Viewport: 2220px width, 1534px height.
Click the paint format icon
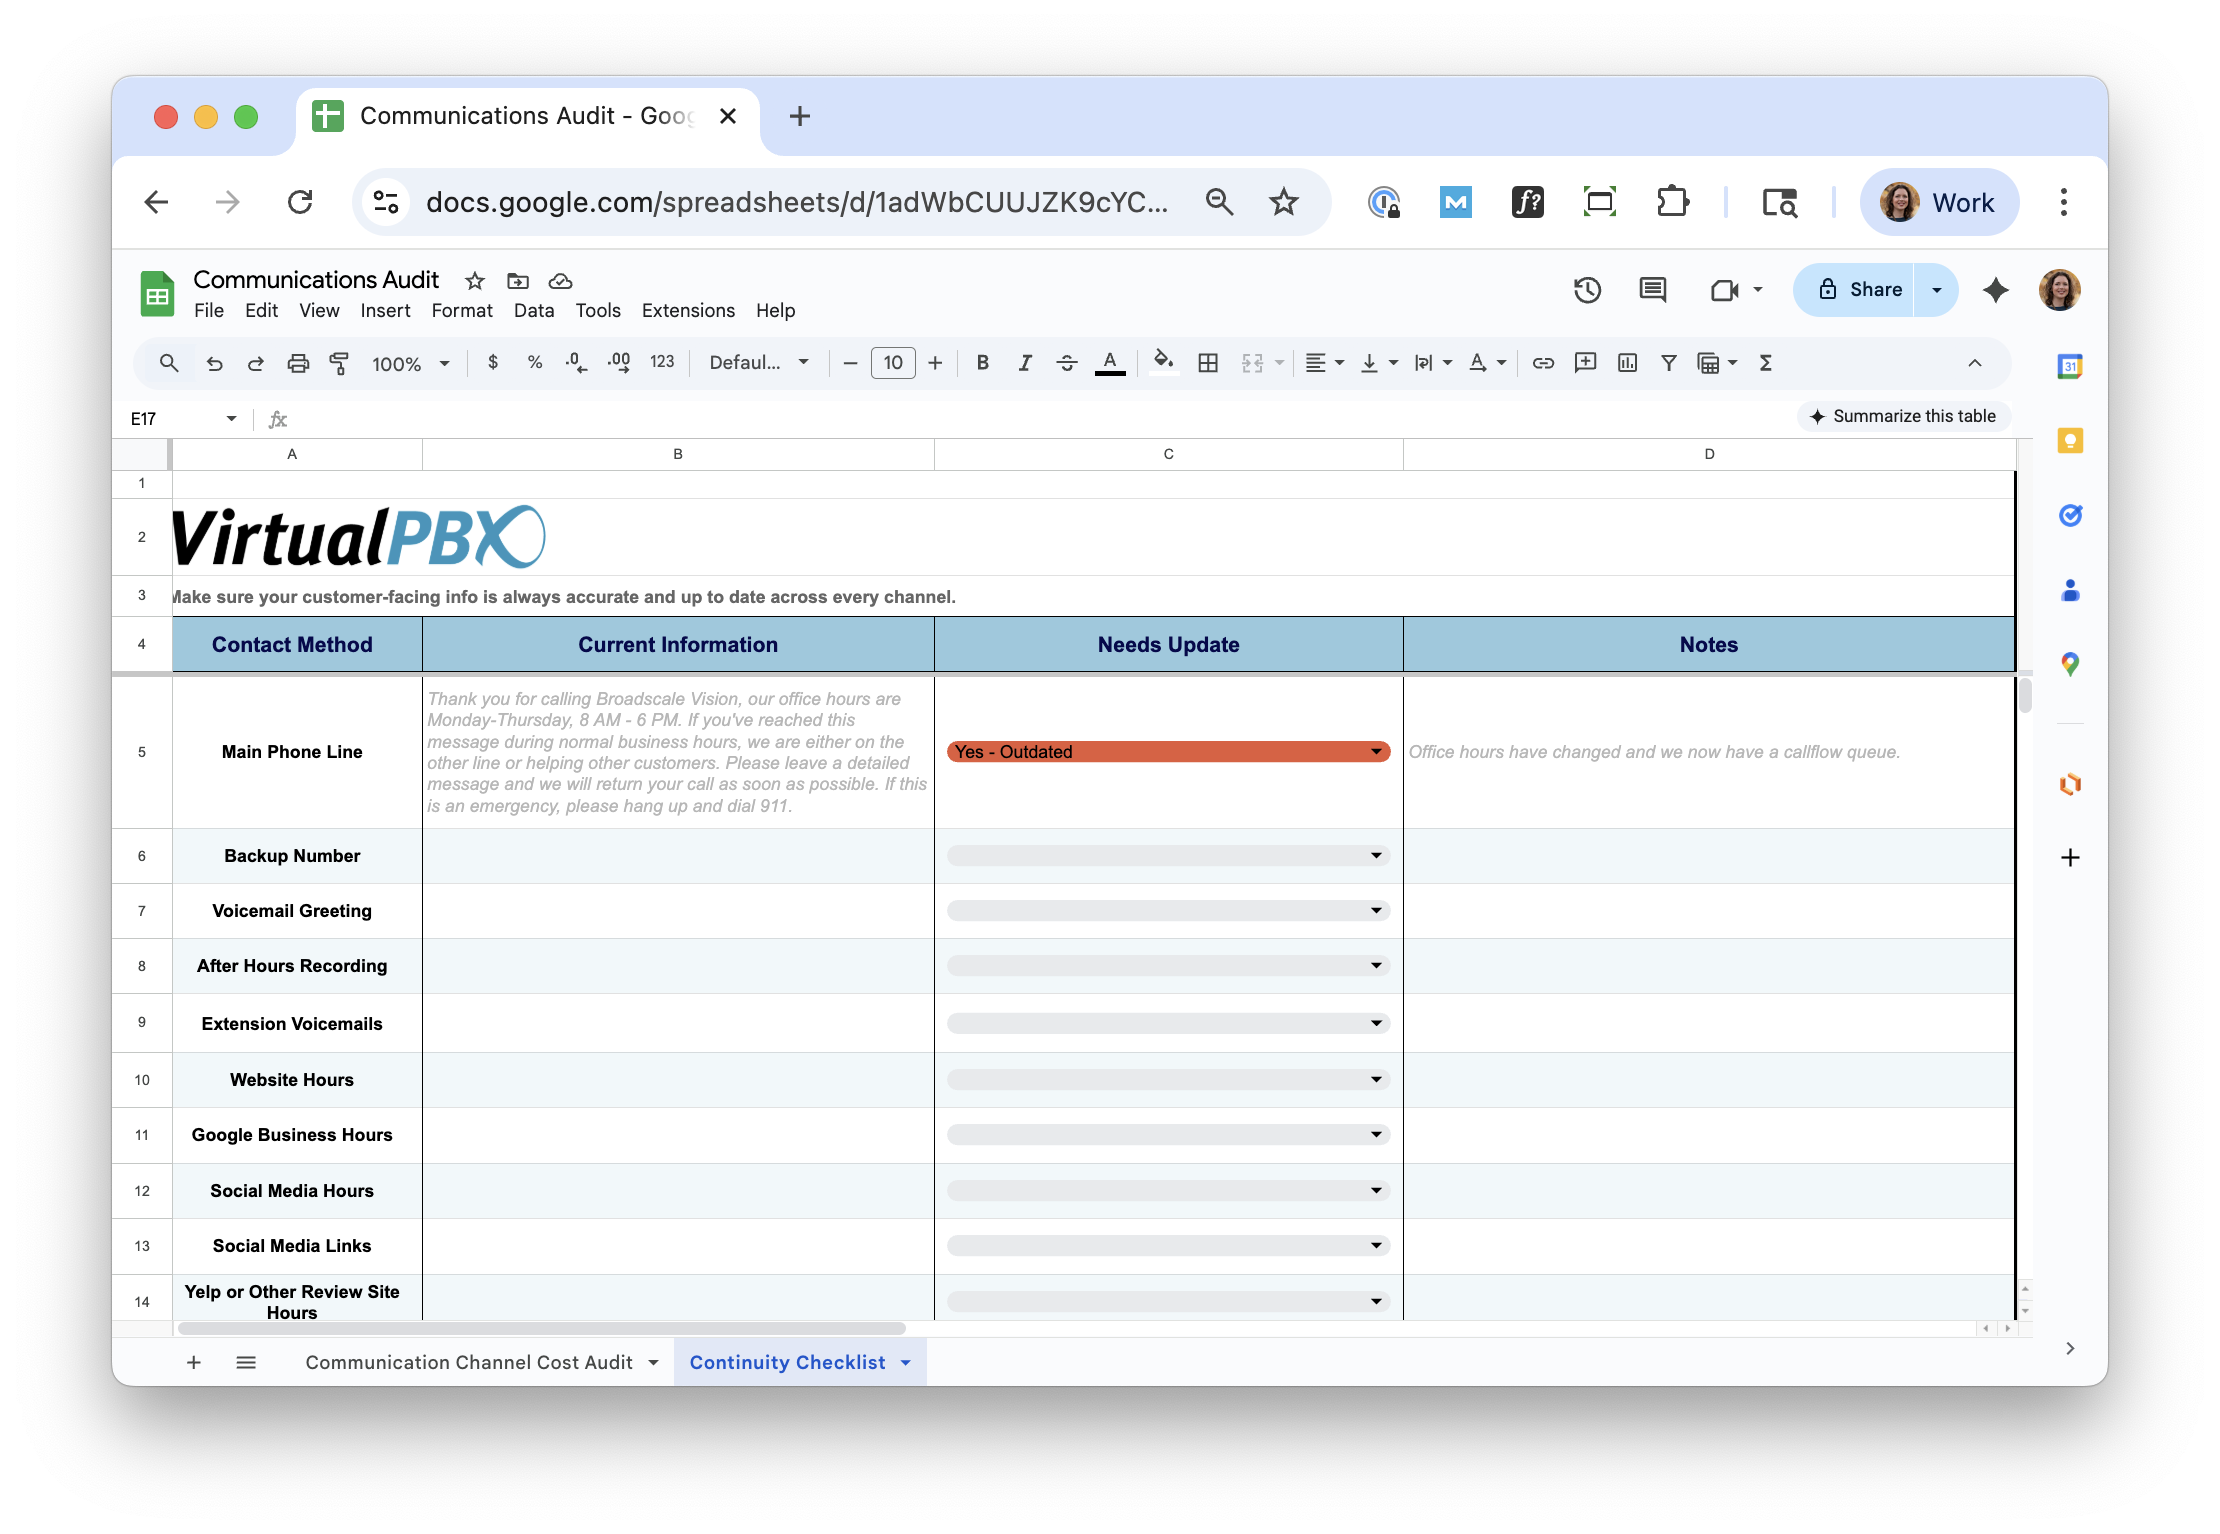[x=339, y=363]
